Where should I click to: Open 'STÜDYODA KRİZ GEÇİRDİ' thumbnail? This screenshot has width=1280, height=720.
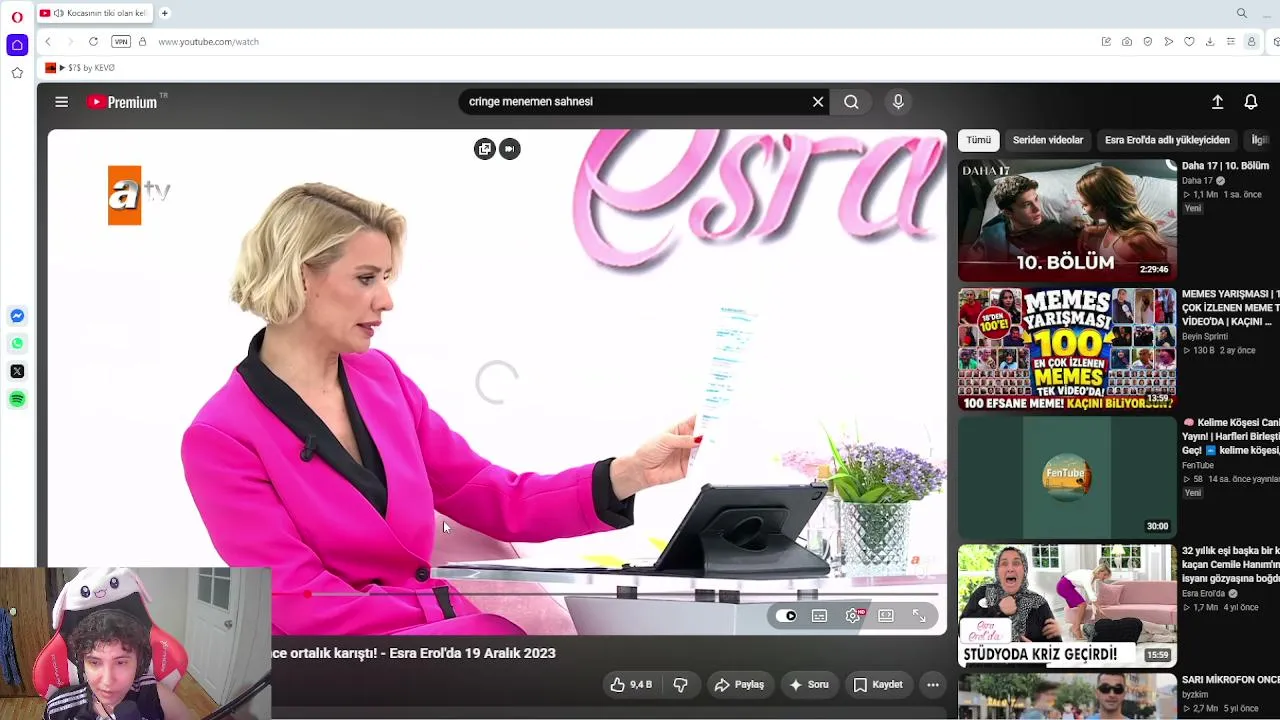pos(1067,606)
